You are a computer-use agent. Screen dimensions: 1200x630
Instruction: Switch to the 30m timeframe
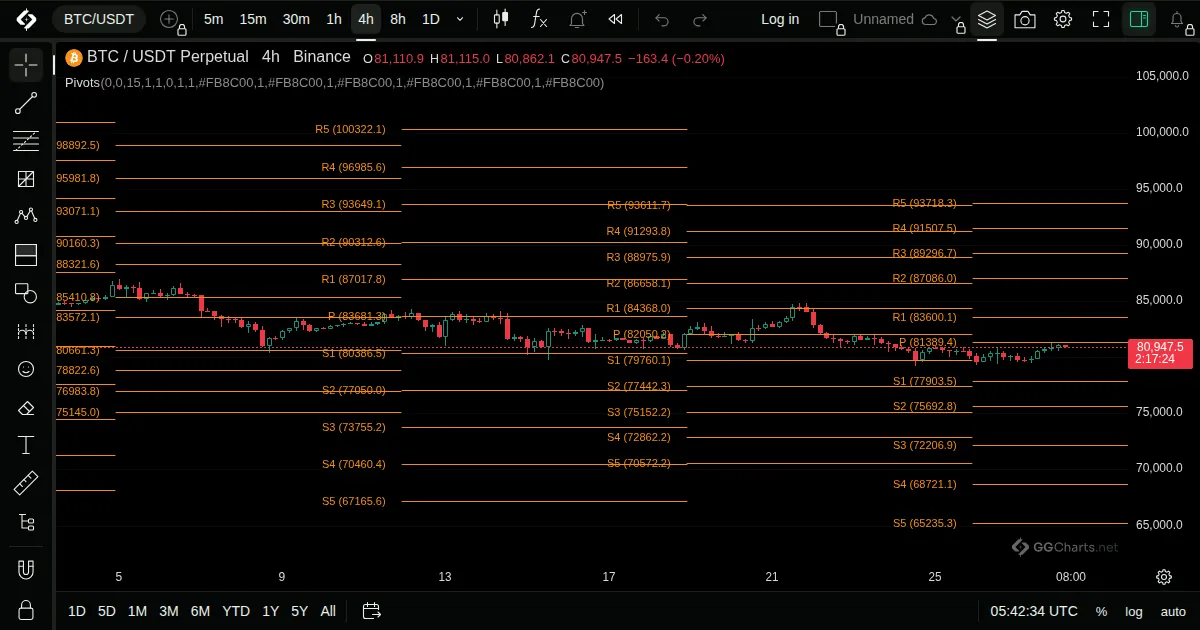tap(296, 19)
